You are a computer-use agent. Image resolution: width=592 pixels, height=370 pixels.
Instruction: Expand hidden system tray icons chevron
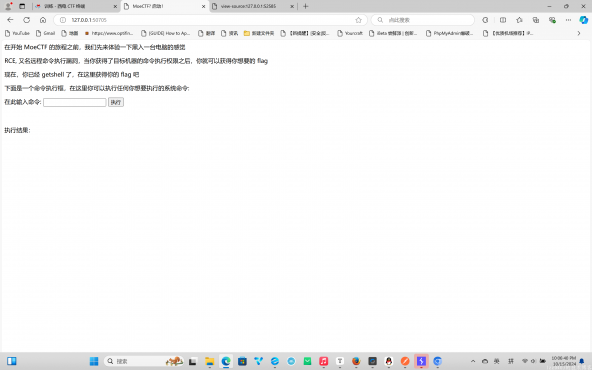[473, 361]
